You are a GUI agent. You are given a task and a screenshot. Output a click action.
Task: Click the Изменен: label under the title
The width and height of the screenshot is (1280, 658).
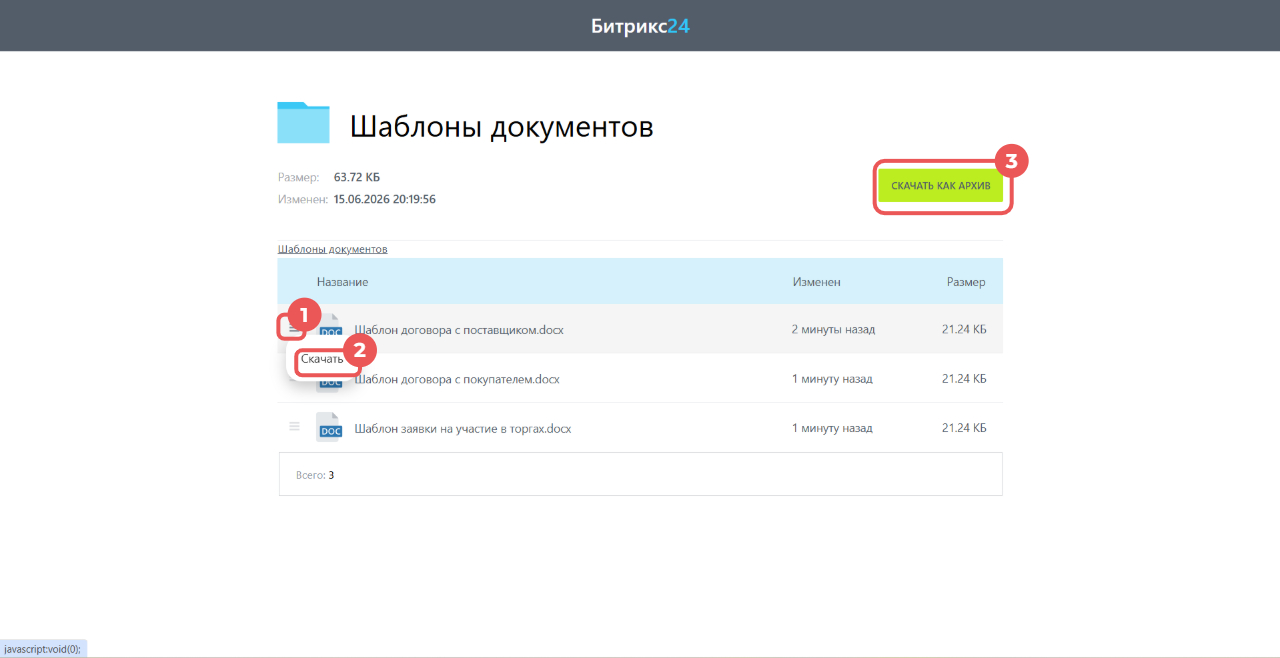pyautogui.click(x=303, y=199)
